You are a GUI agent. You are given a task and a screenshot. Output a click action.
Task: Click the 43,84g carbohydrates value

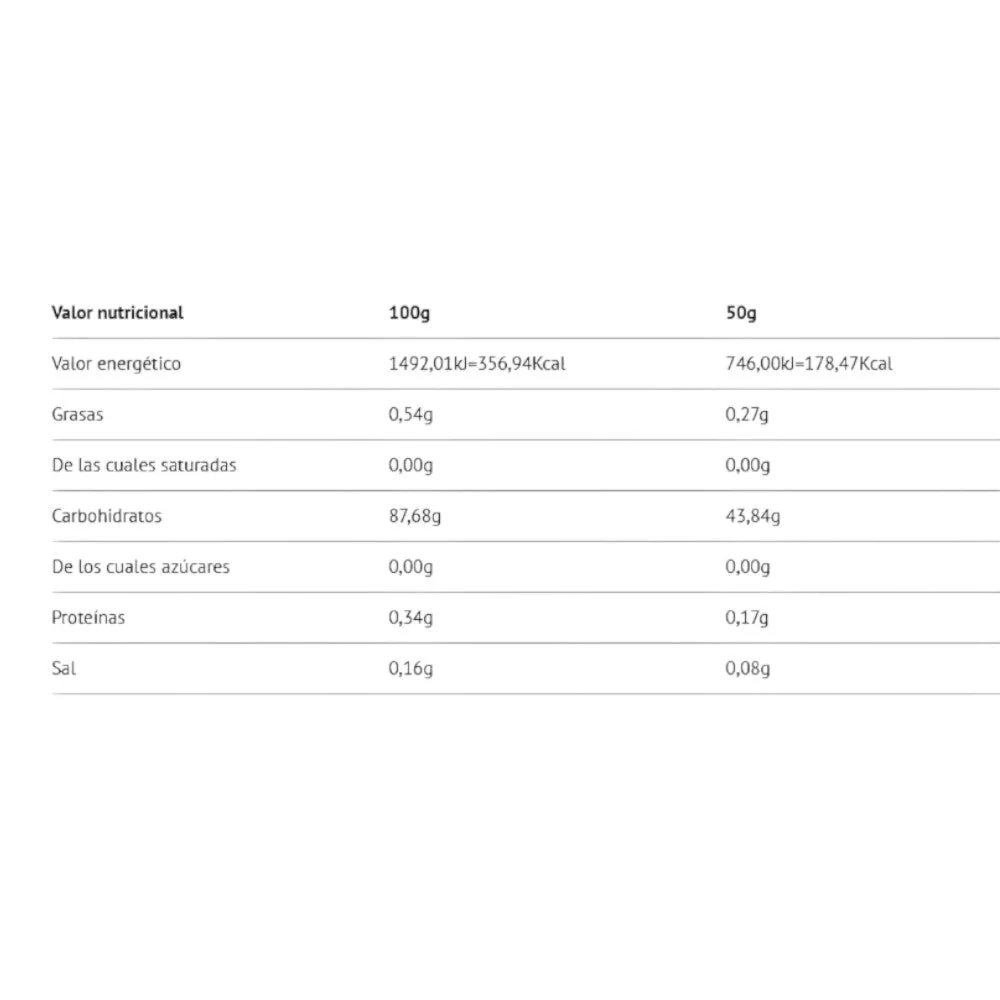[753, 517]
